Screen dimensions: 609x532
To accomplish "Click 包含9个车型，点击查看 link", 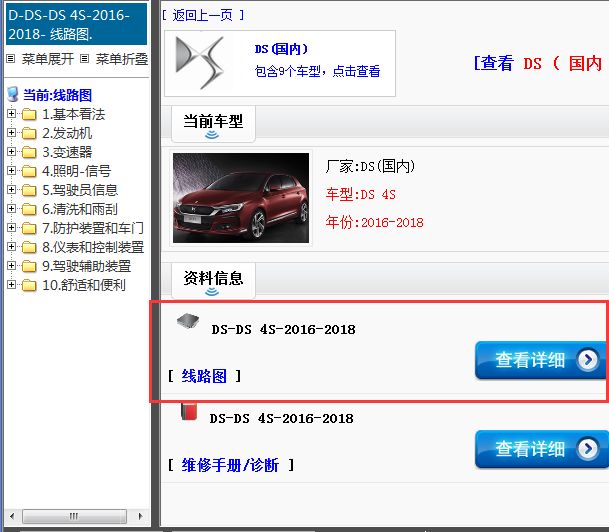I will coord(317,71).
